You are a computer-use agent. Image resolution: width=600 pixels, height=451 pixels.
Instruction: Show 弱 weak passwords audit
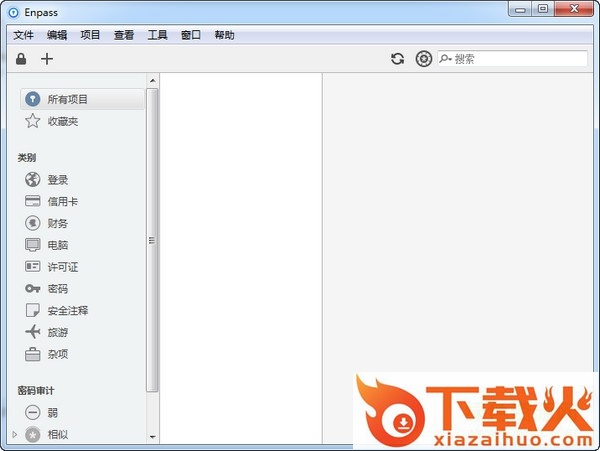(x=52, y=412)
